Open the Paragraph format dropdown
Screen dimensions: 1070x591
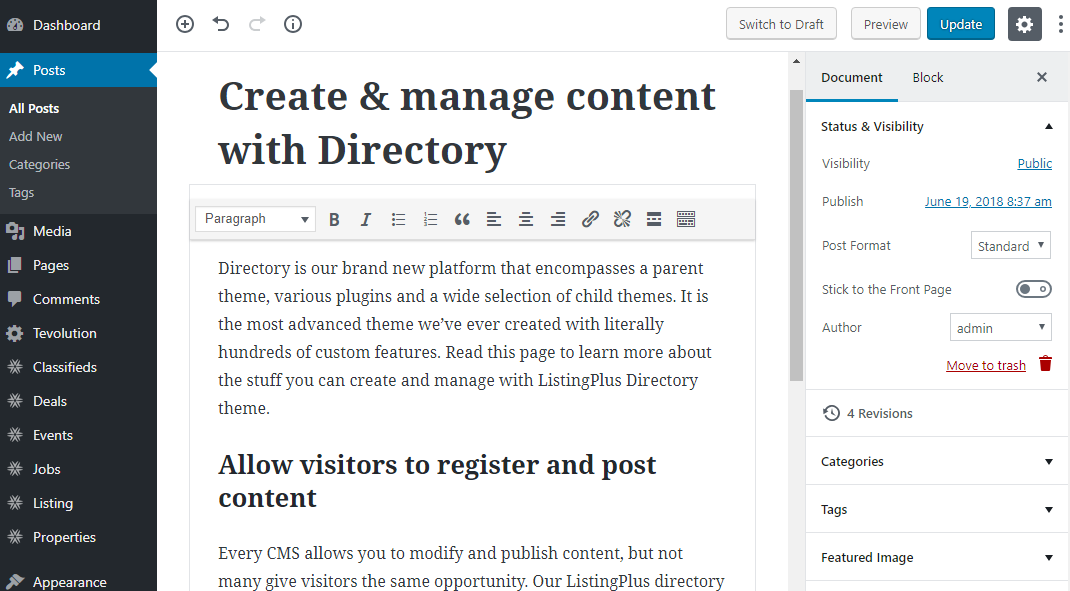255,219
